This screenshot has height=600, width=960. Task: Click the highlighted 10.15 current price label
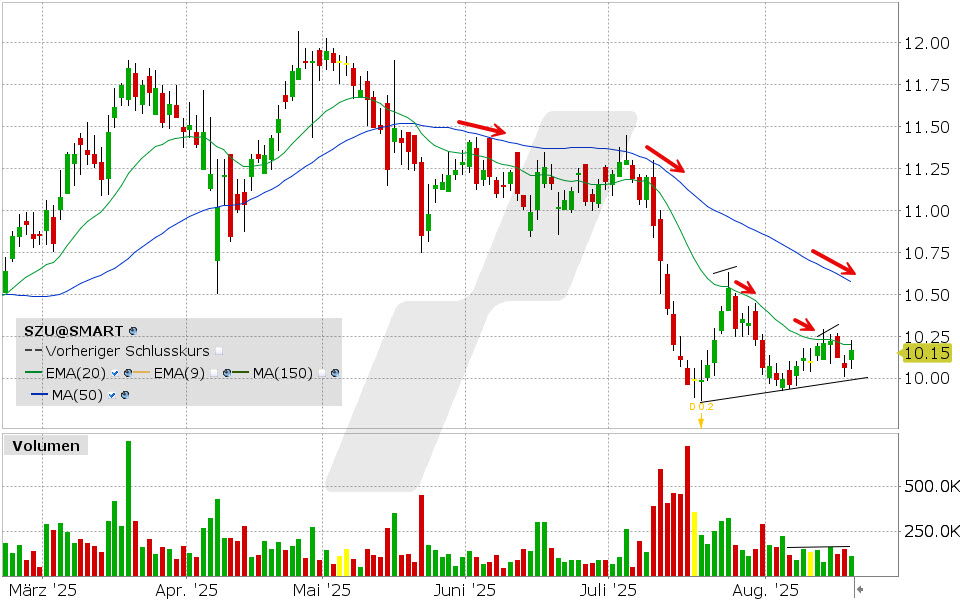tap(926, 353)
